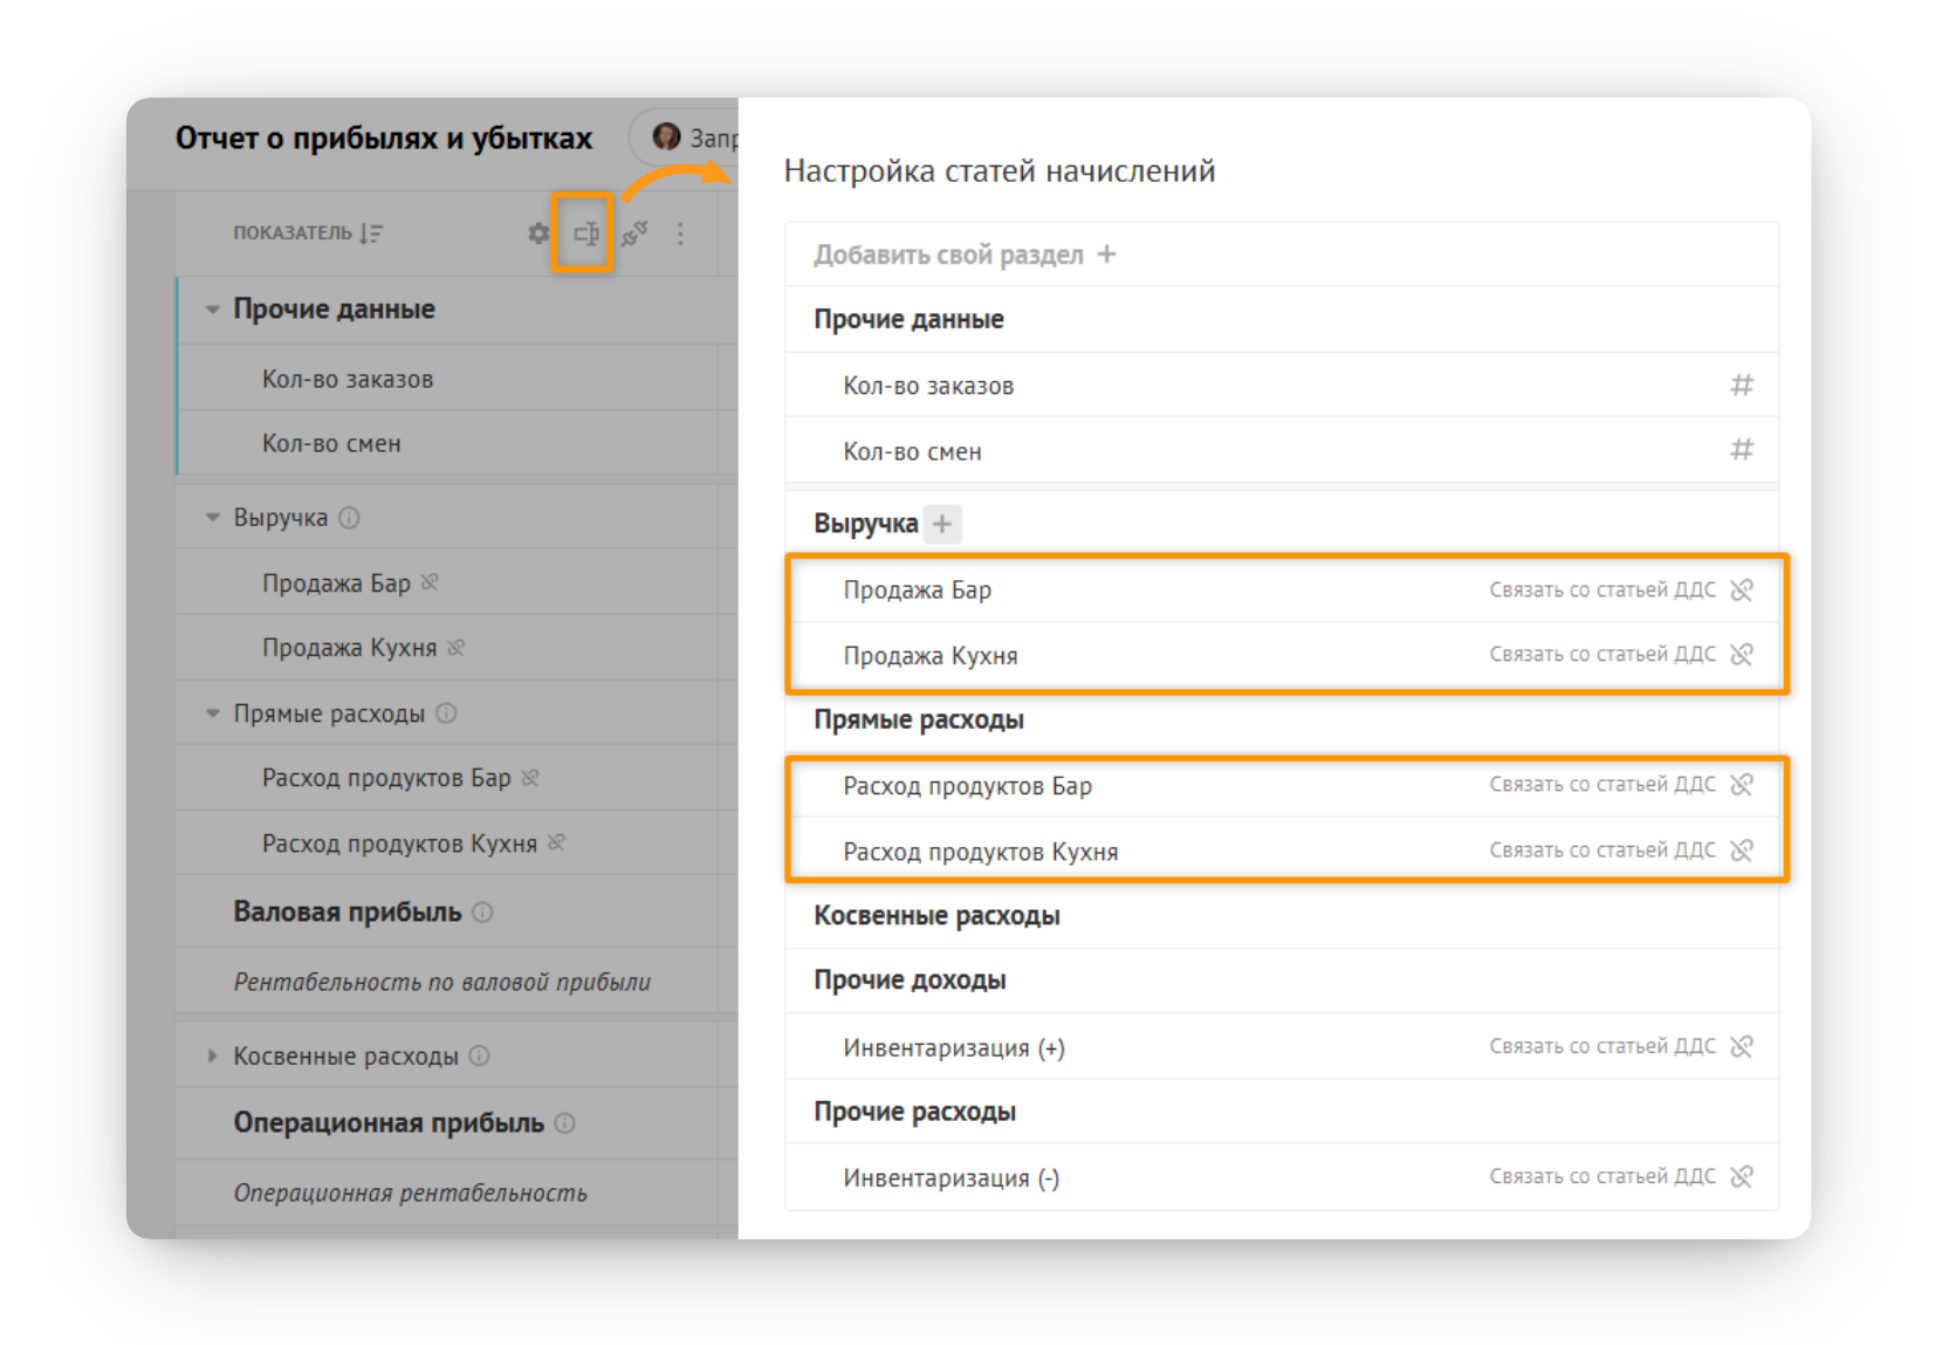Expand the Косвенные расходы group in the report
Image resolution: width=1939 pixels, height=1345 pixels.
(x=212, y=1056)
